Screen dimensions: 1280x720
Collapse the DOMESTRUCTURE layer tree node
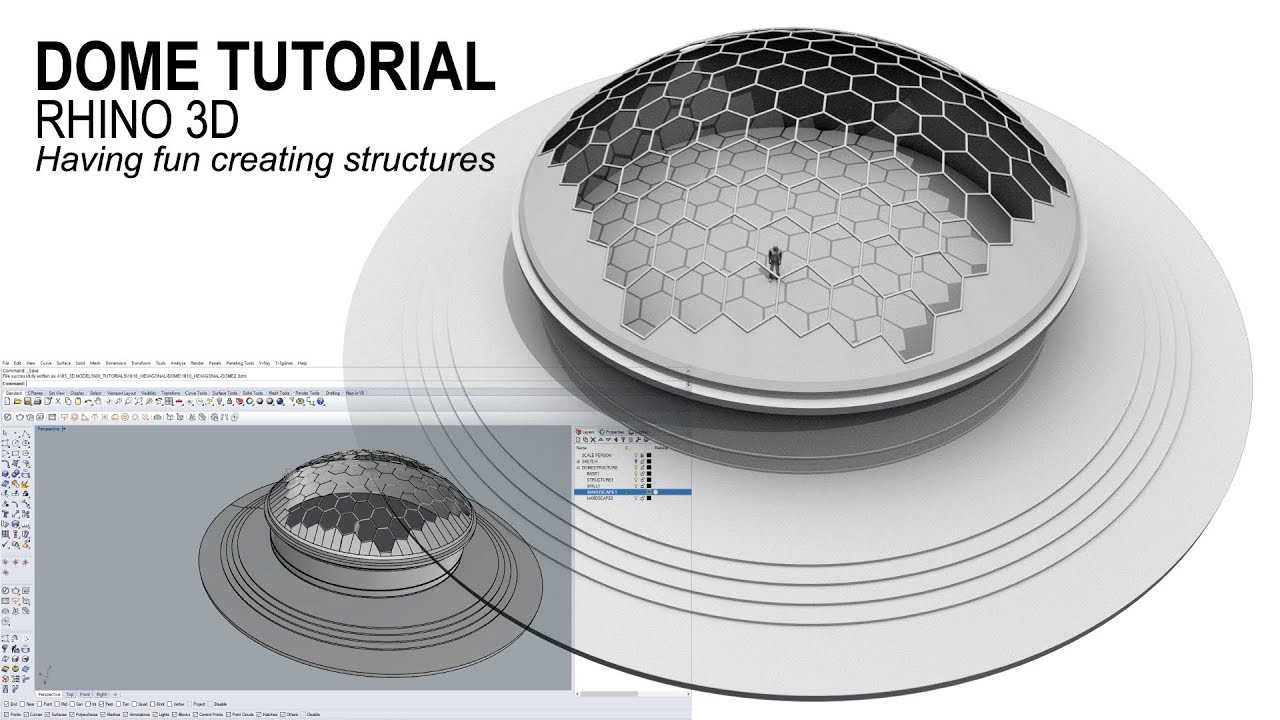(x=578, y=467)
